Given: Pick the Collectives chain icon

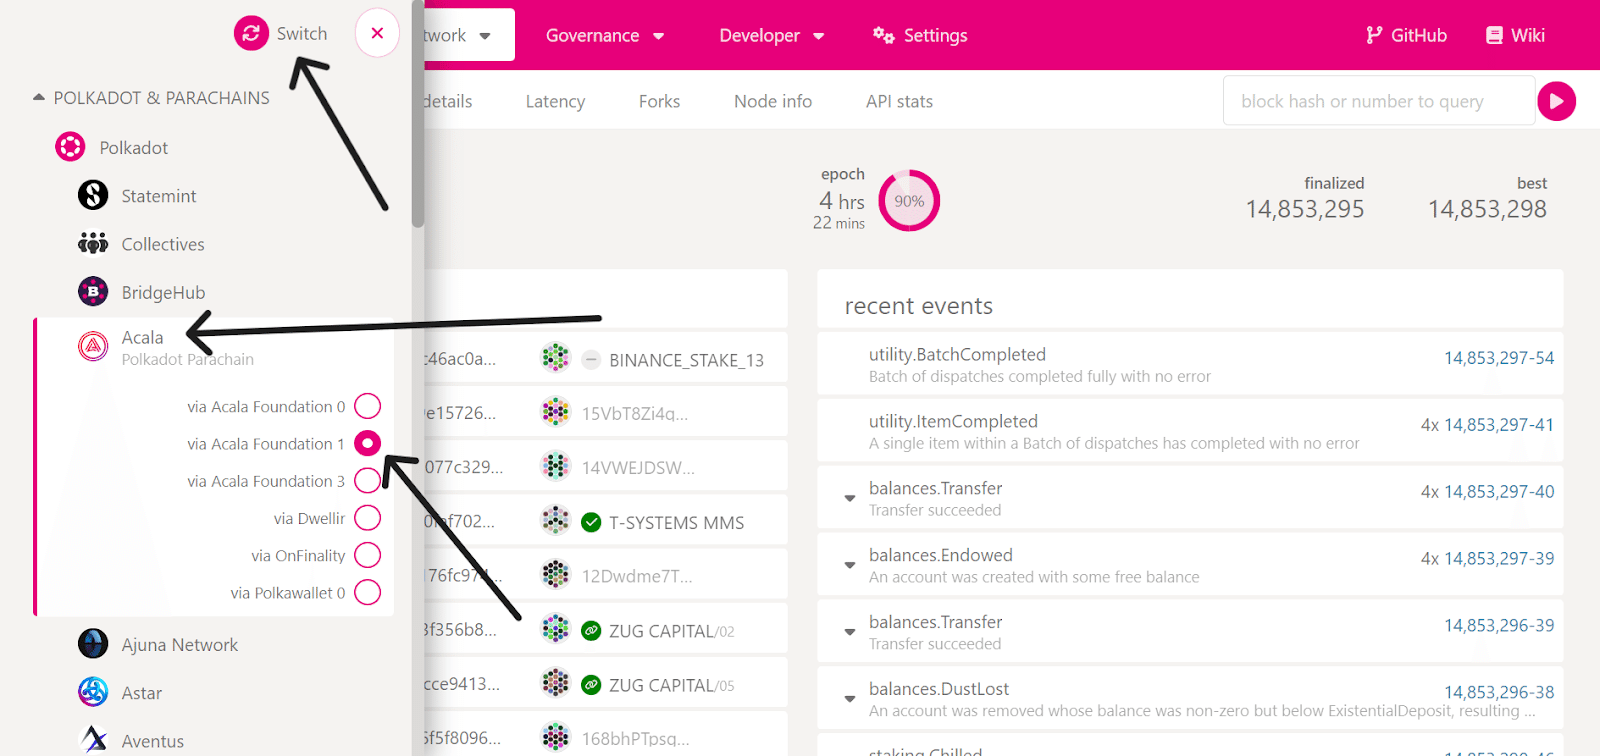Looking at the screenshot, I should click(x=93, y=243).
